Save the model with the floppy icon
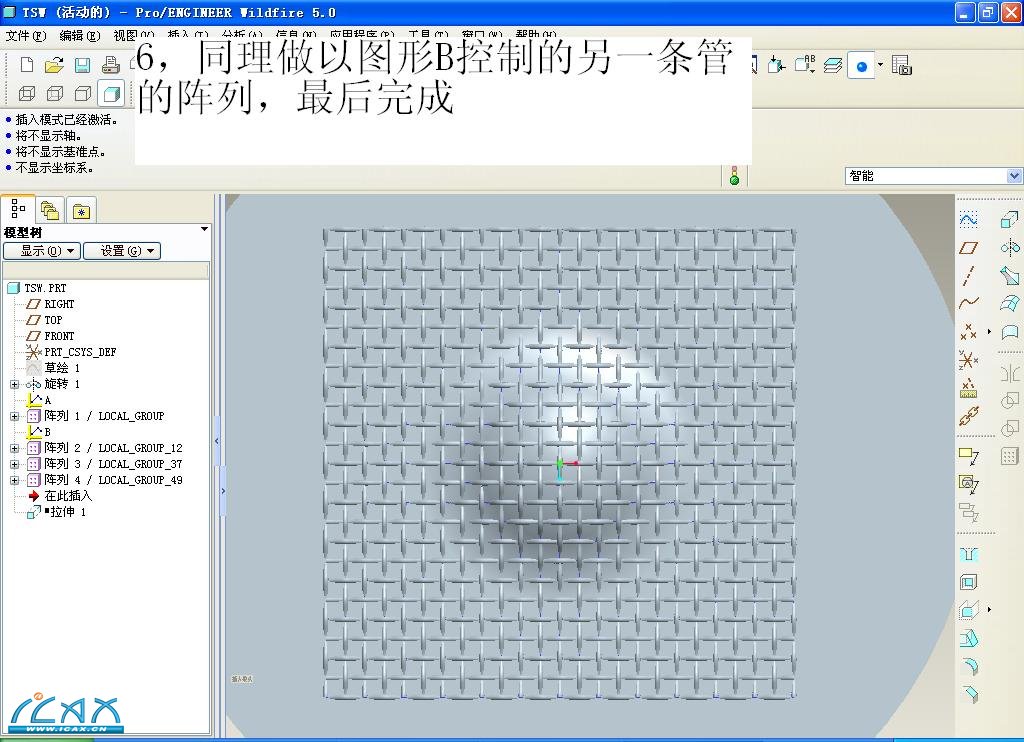1024x742 pixels. pos(82,65)
